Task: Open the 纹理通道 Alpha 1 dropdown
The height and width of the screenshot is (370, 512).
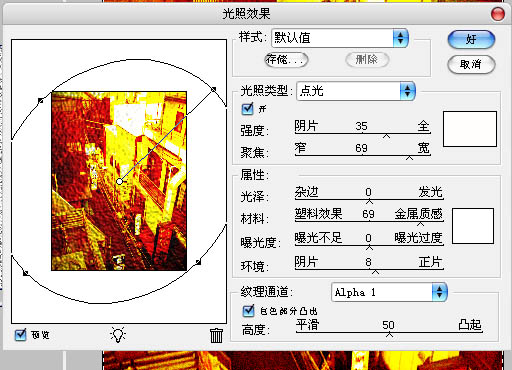Action: pos(389,292)
